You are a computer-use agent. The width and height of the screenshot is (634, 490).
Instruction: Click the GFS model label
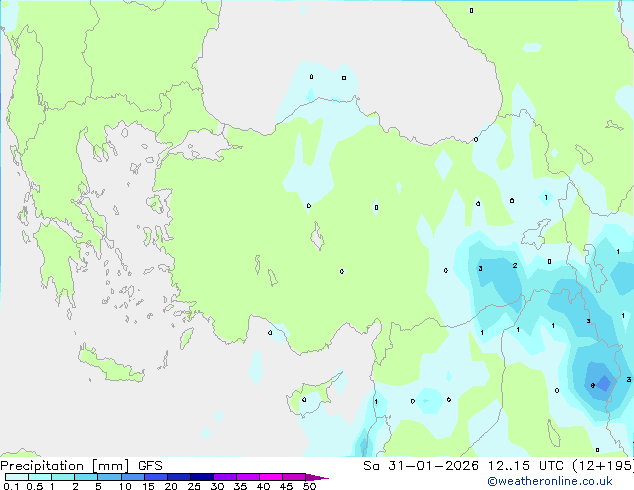point(150,466)
